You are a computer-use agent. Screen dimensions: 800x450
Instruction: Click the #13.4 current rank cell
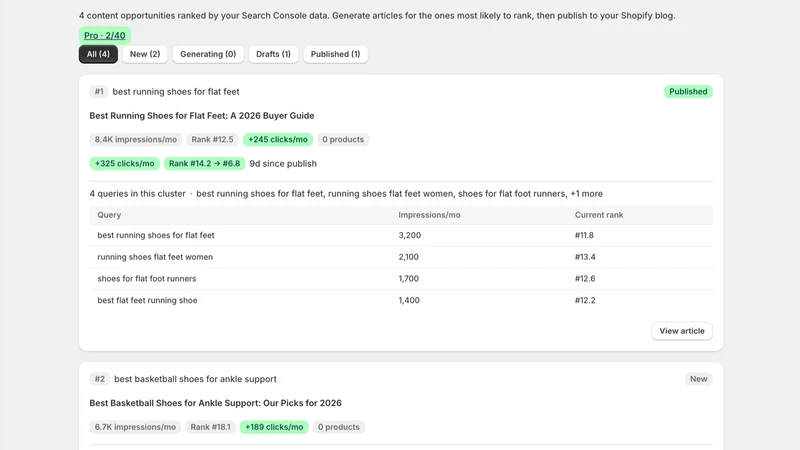click(585, 257)
